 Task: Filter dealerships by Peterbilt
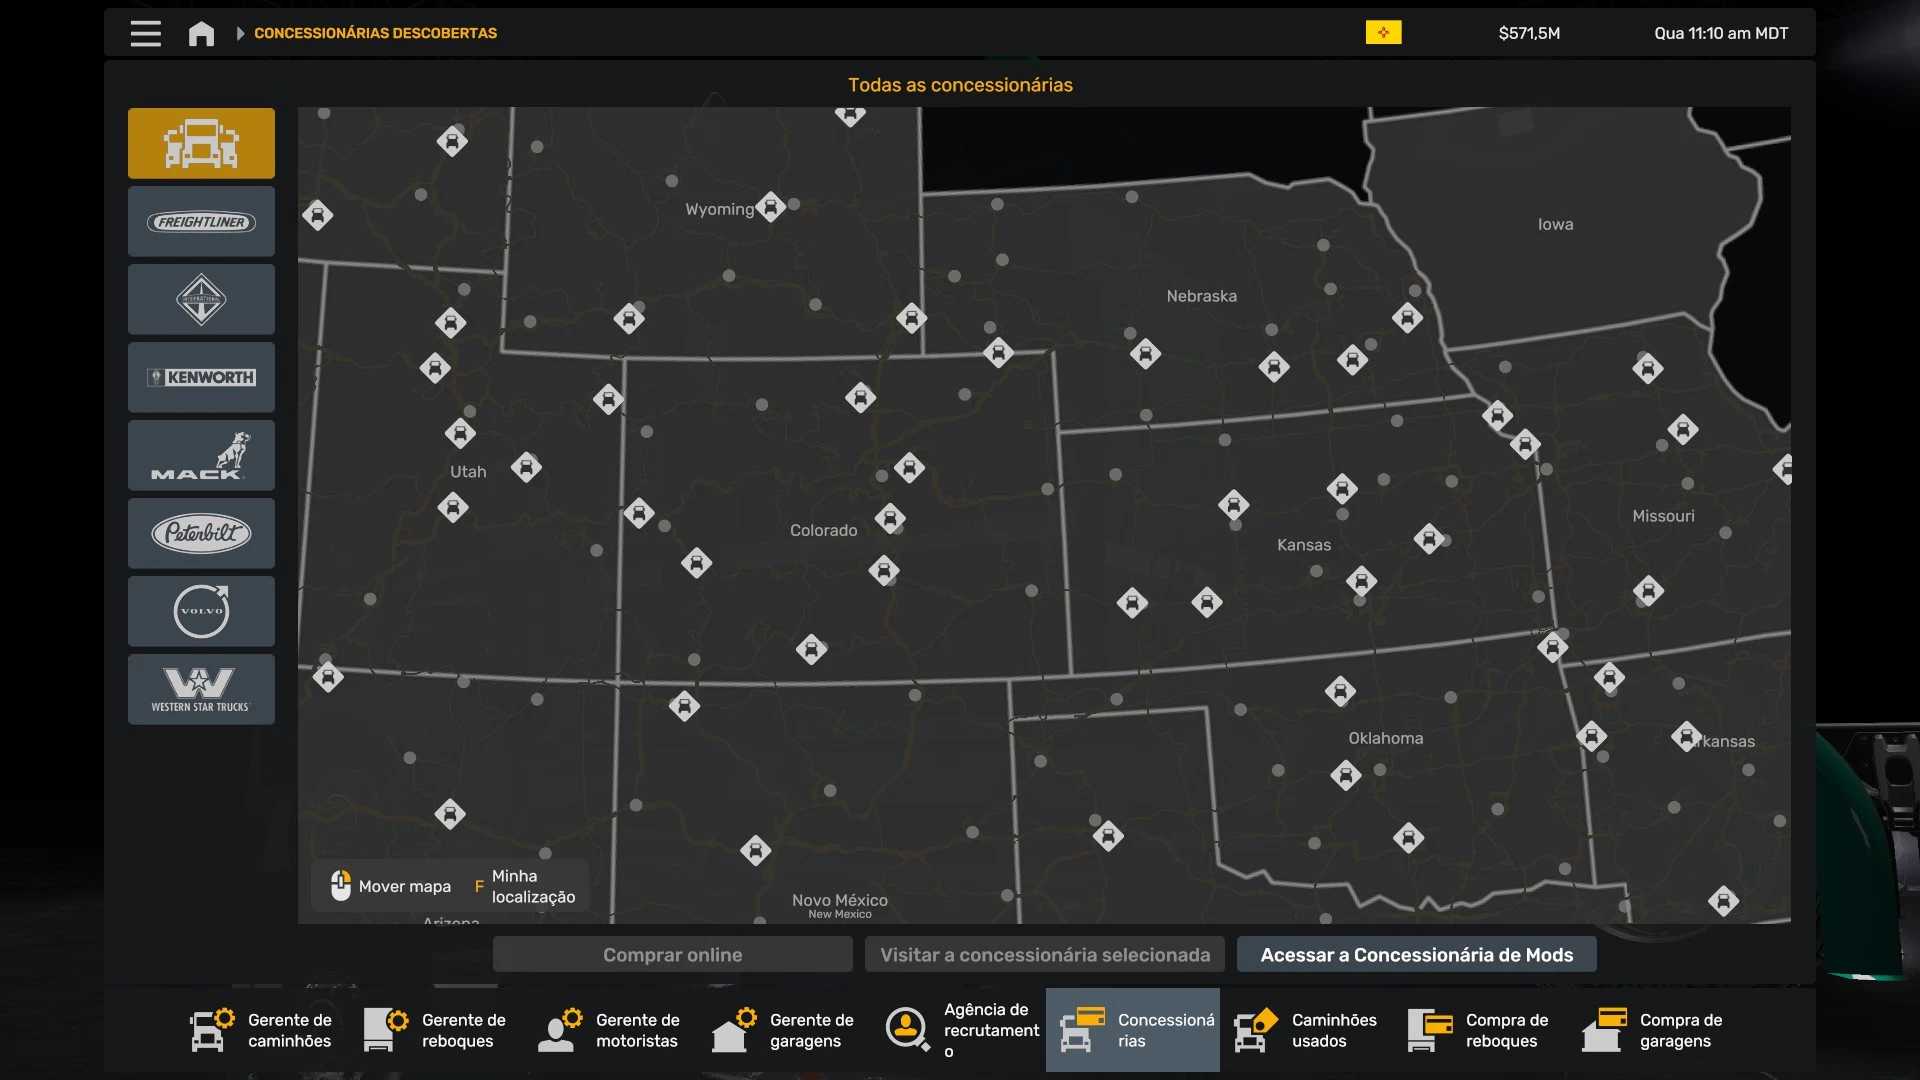tap(201, 533)
